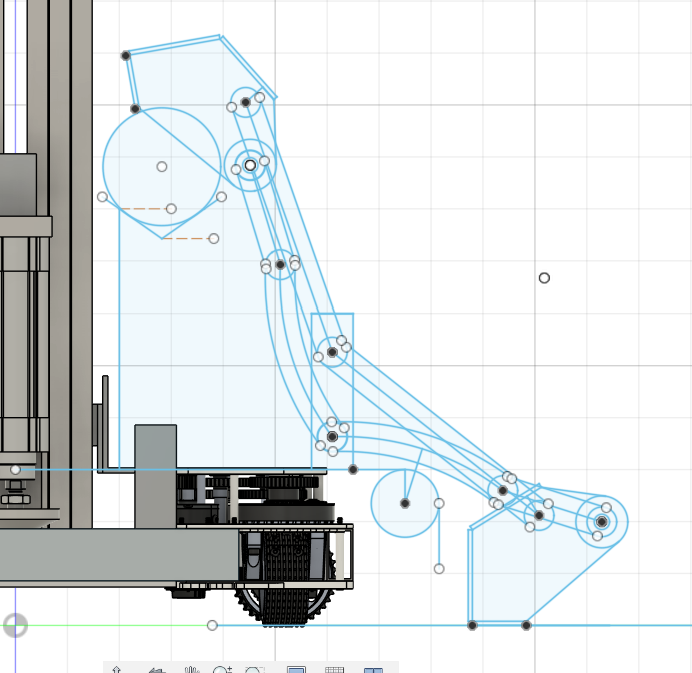Select the robot's treaded drive wheel
Viewport: 692px width, 673px height.
pos(284,580)
